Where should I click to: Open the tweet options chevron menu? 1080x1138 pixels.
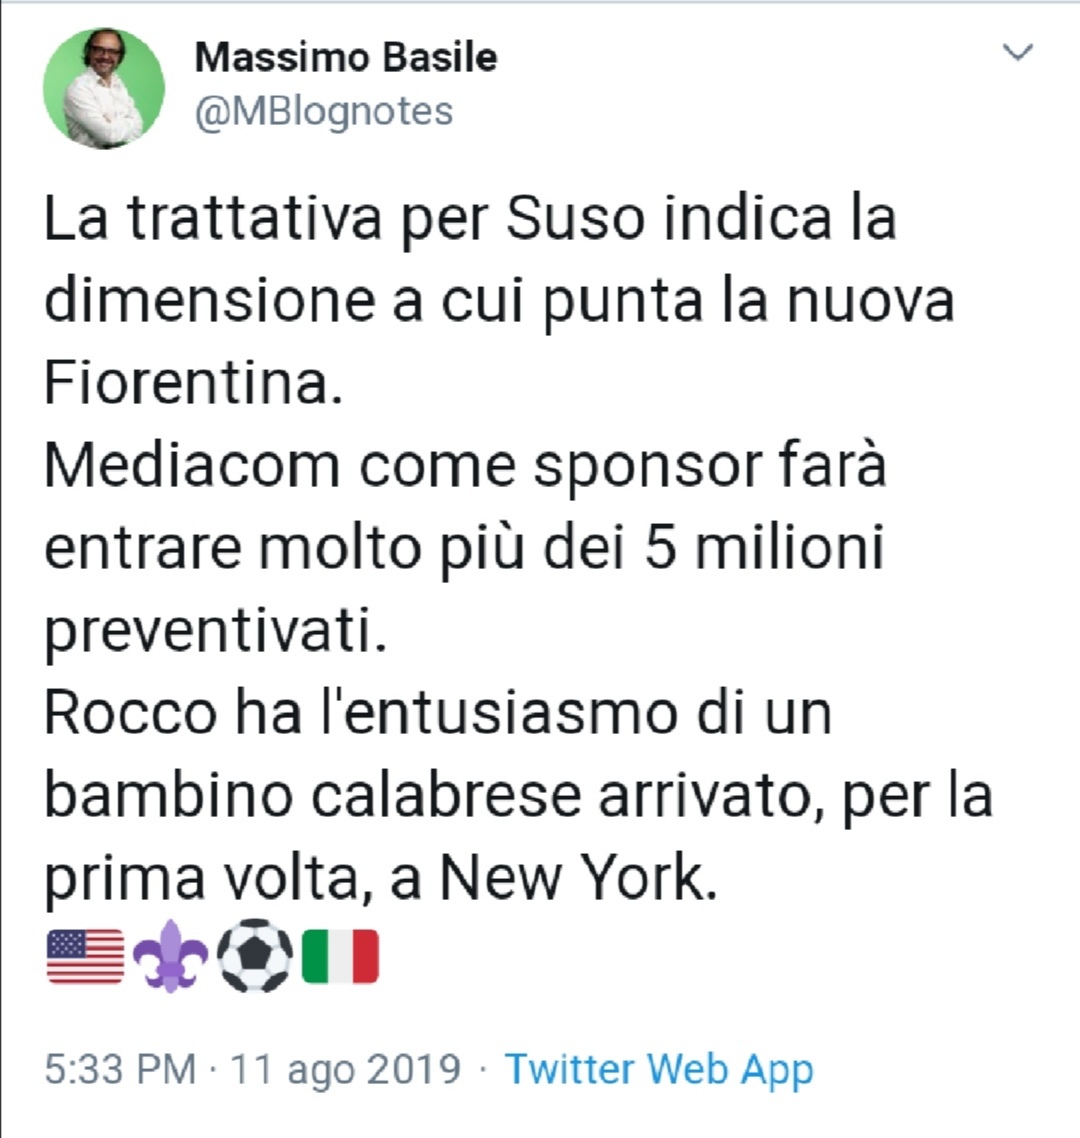[1017, 53]
